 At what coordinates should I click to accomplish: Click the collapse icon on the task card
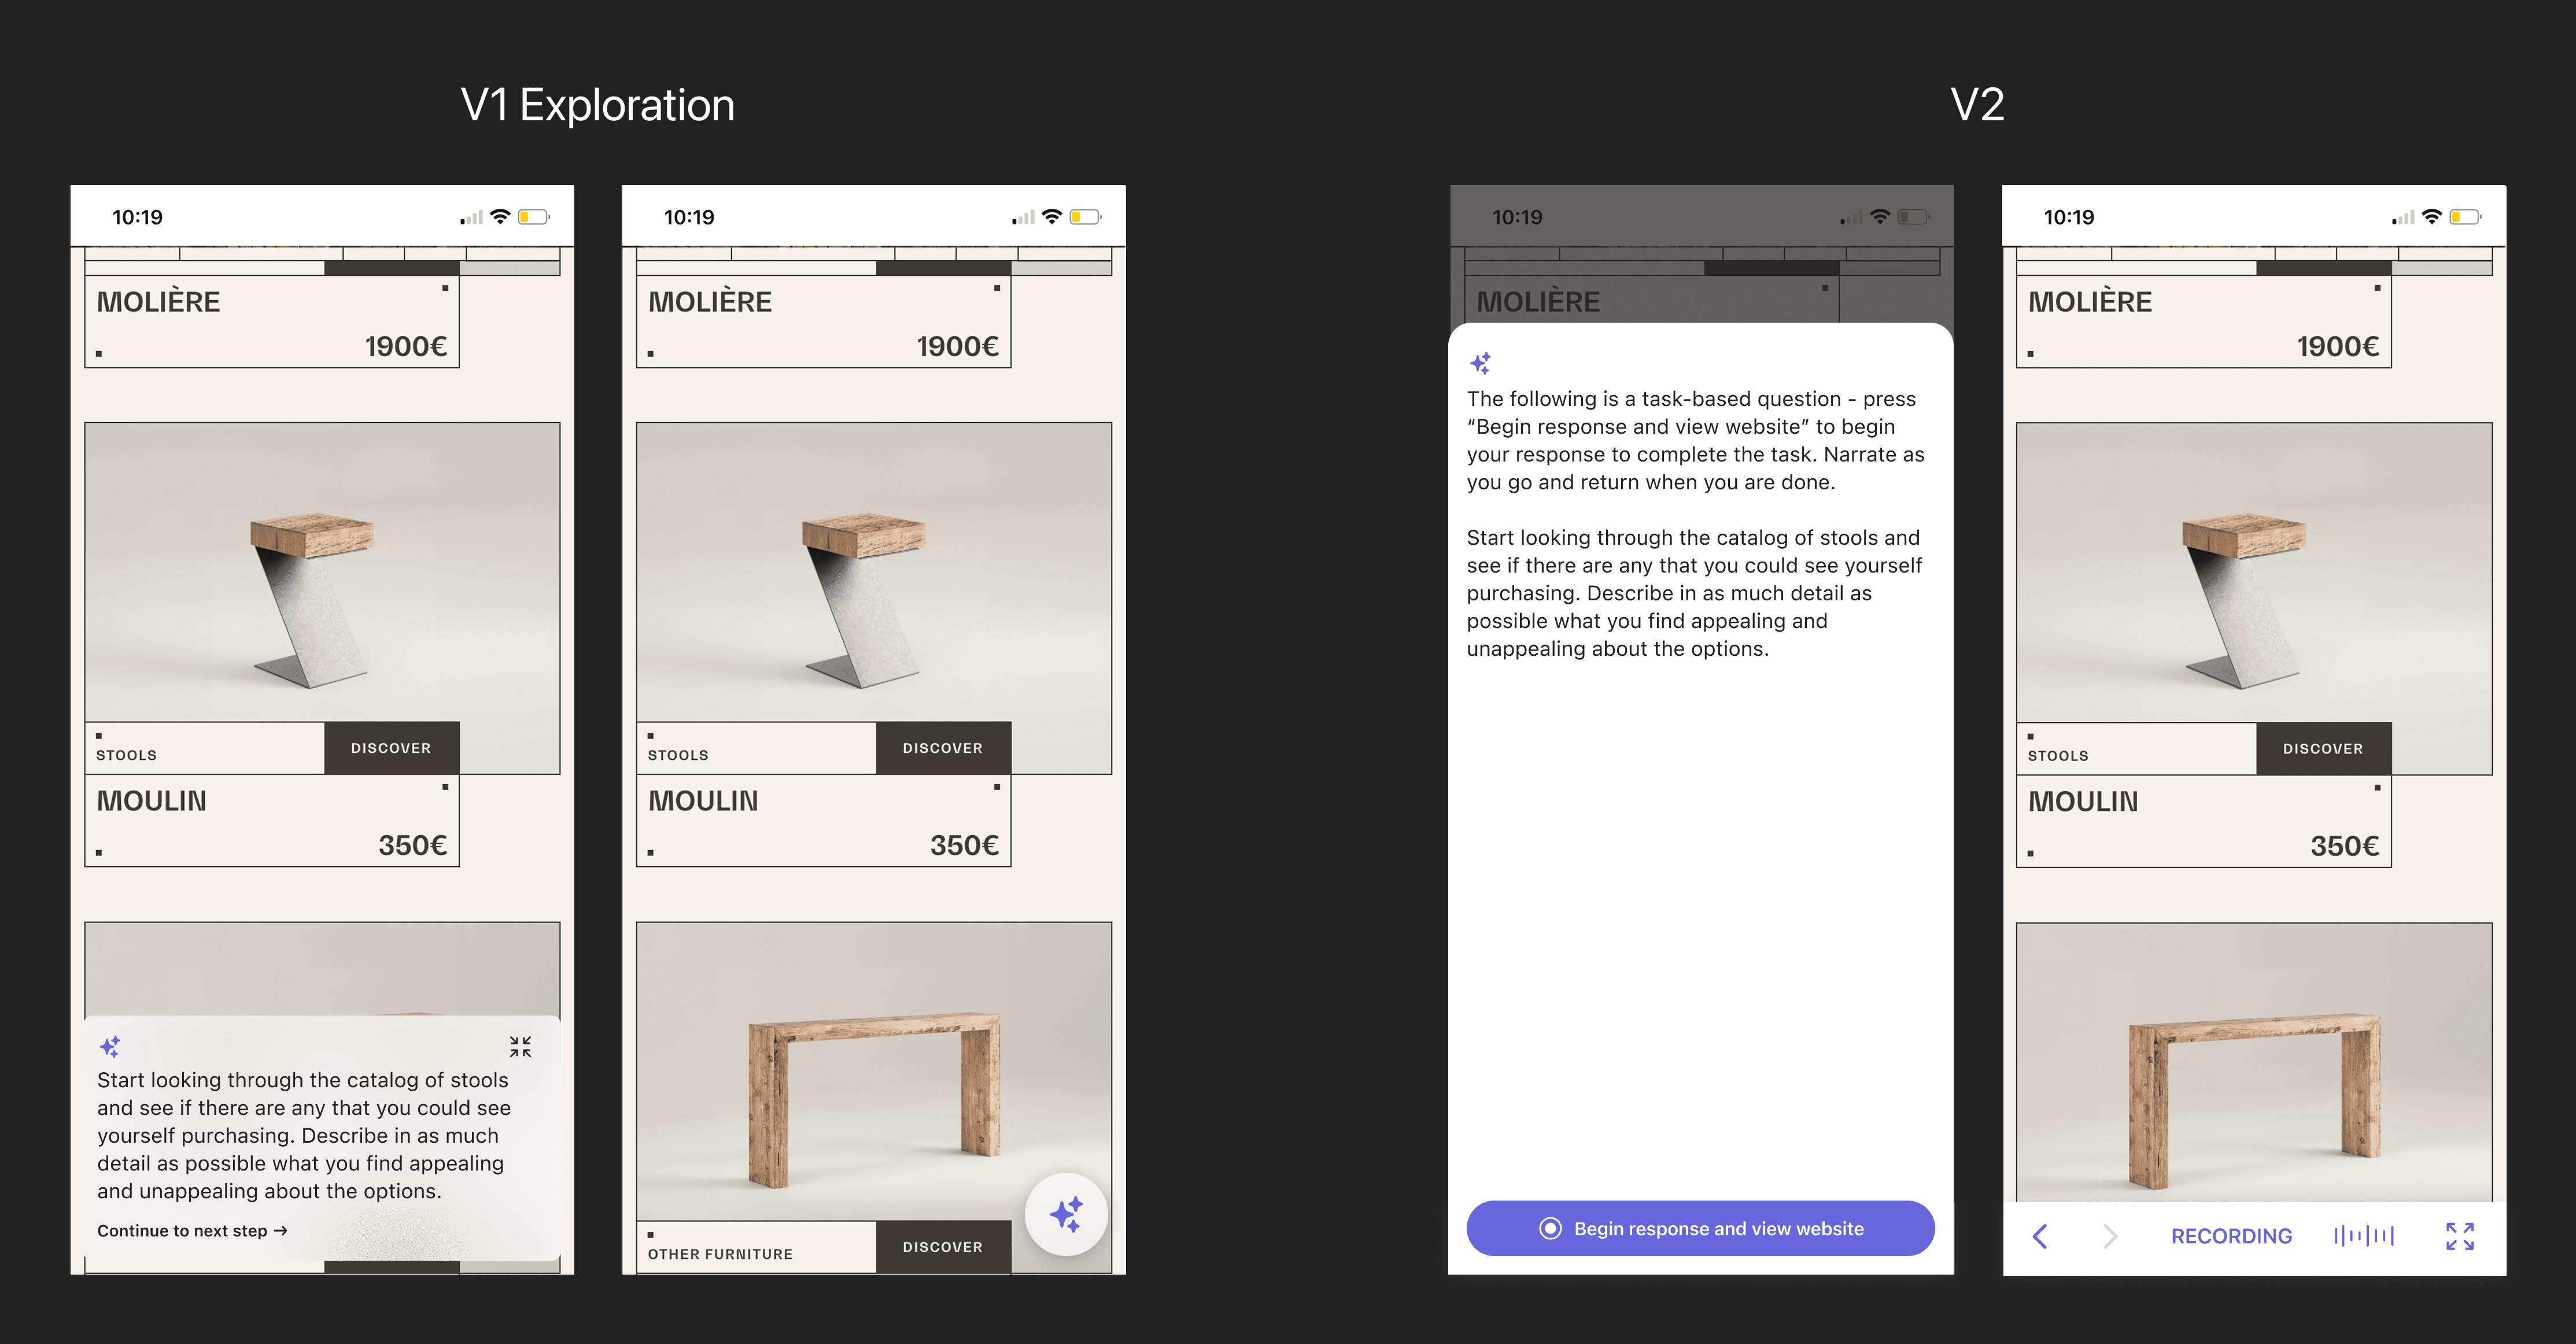[520, 1047]
